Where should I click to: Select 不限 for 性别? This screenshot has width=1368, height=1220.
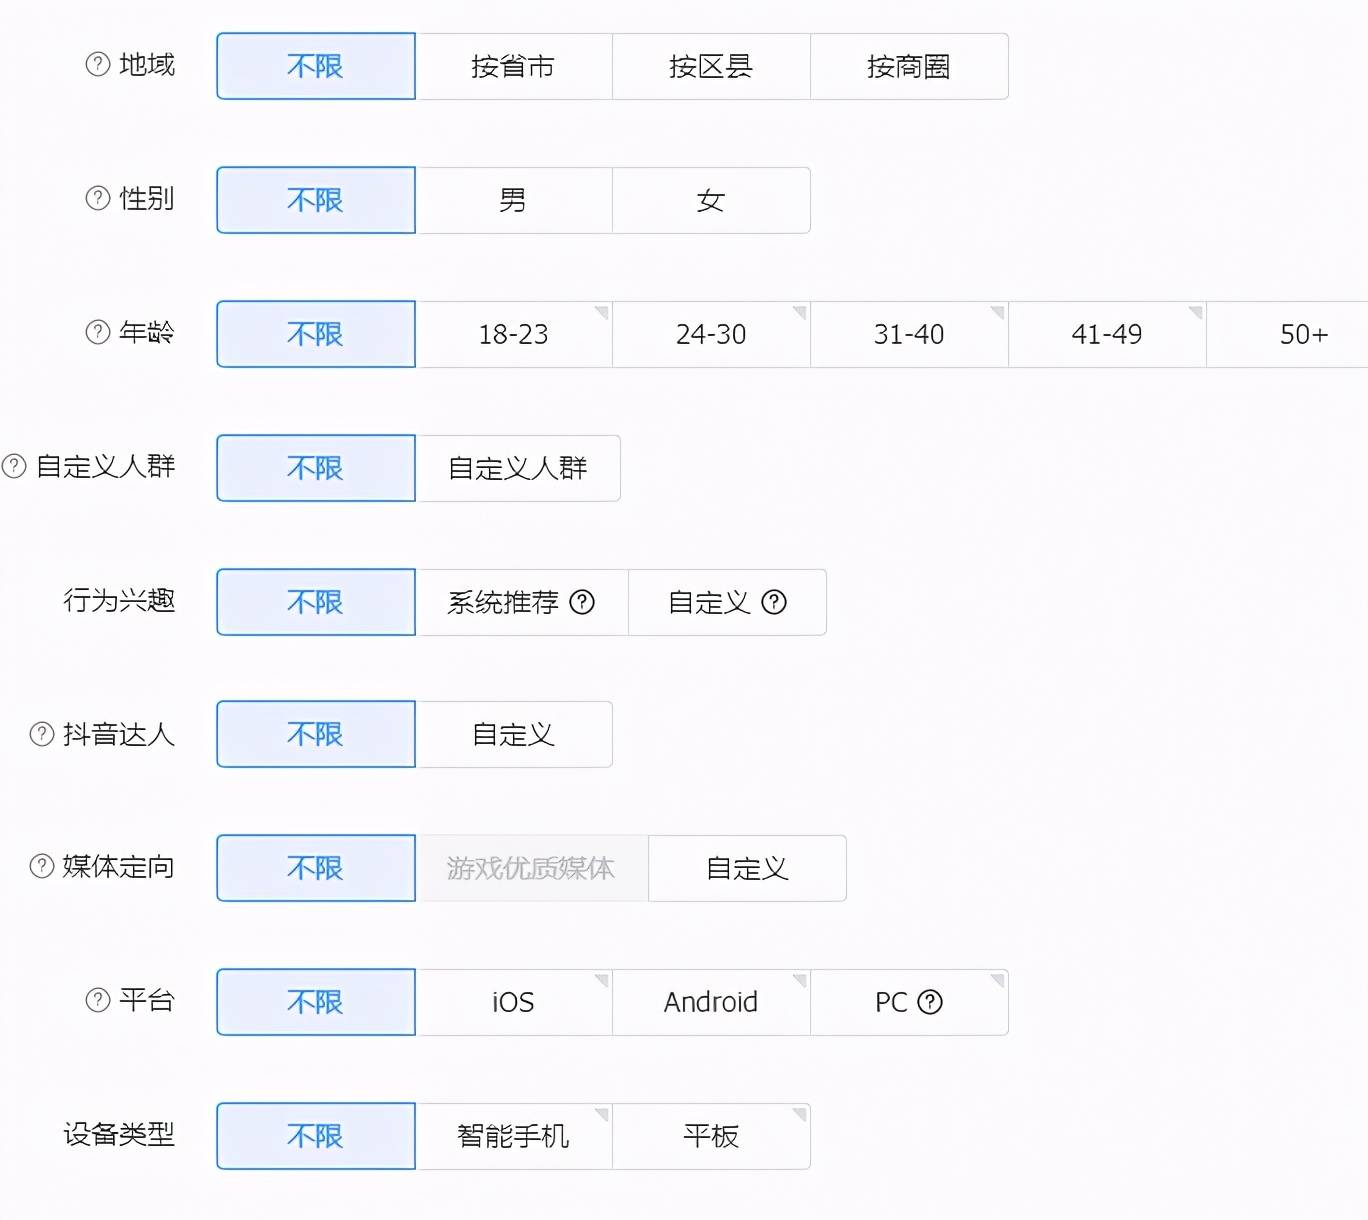click(x=316, y=200)
